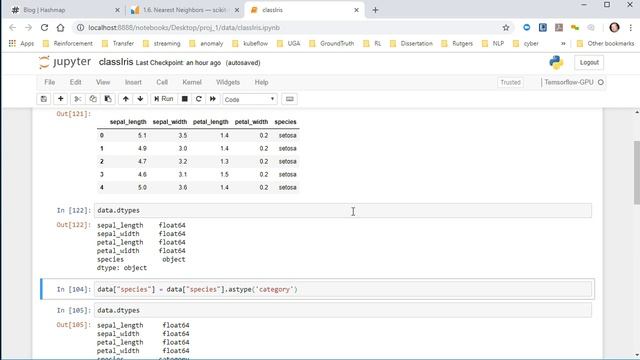Restart the kernel icon
640x360 pixels.
pyautogui.click(x=199, y=99)
